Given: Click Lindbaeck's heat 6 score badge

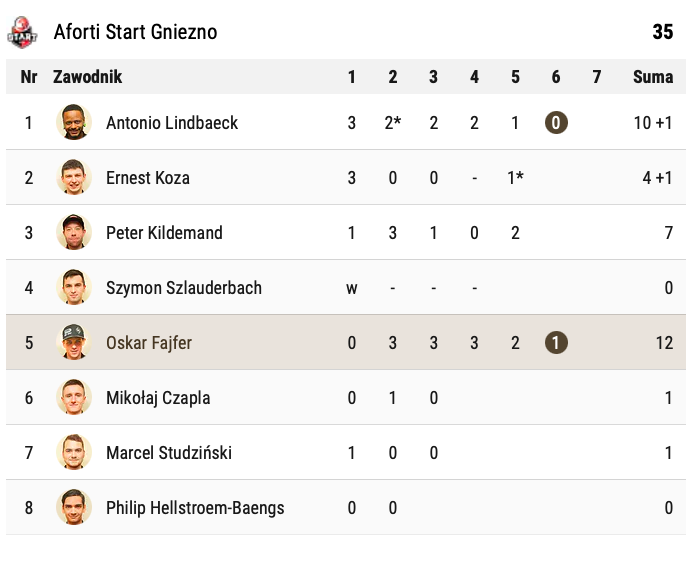Looking at the screenshot, I should click(556, 123).
